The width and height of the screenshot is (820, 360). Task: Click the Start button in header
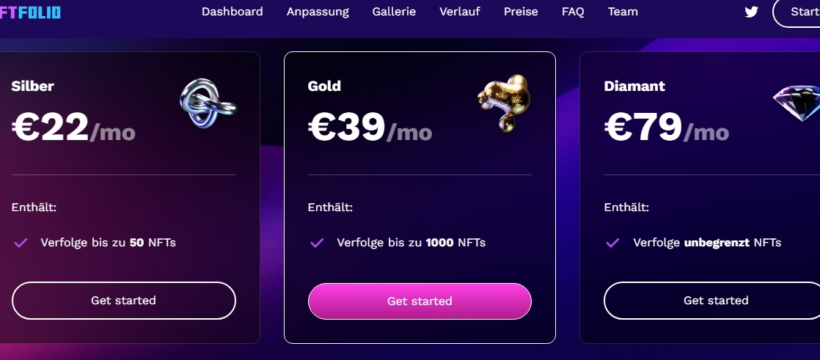coord(796,12)
